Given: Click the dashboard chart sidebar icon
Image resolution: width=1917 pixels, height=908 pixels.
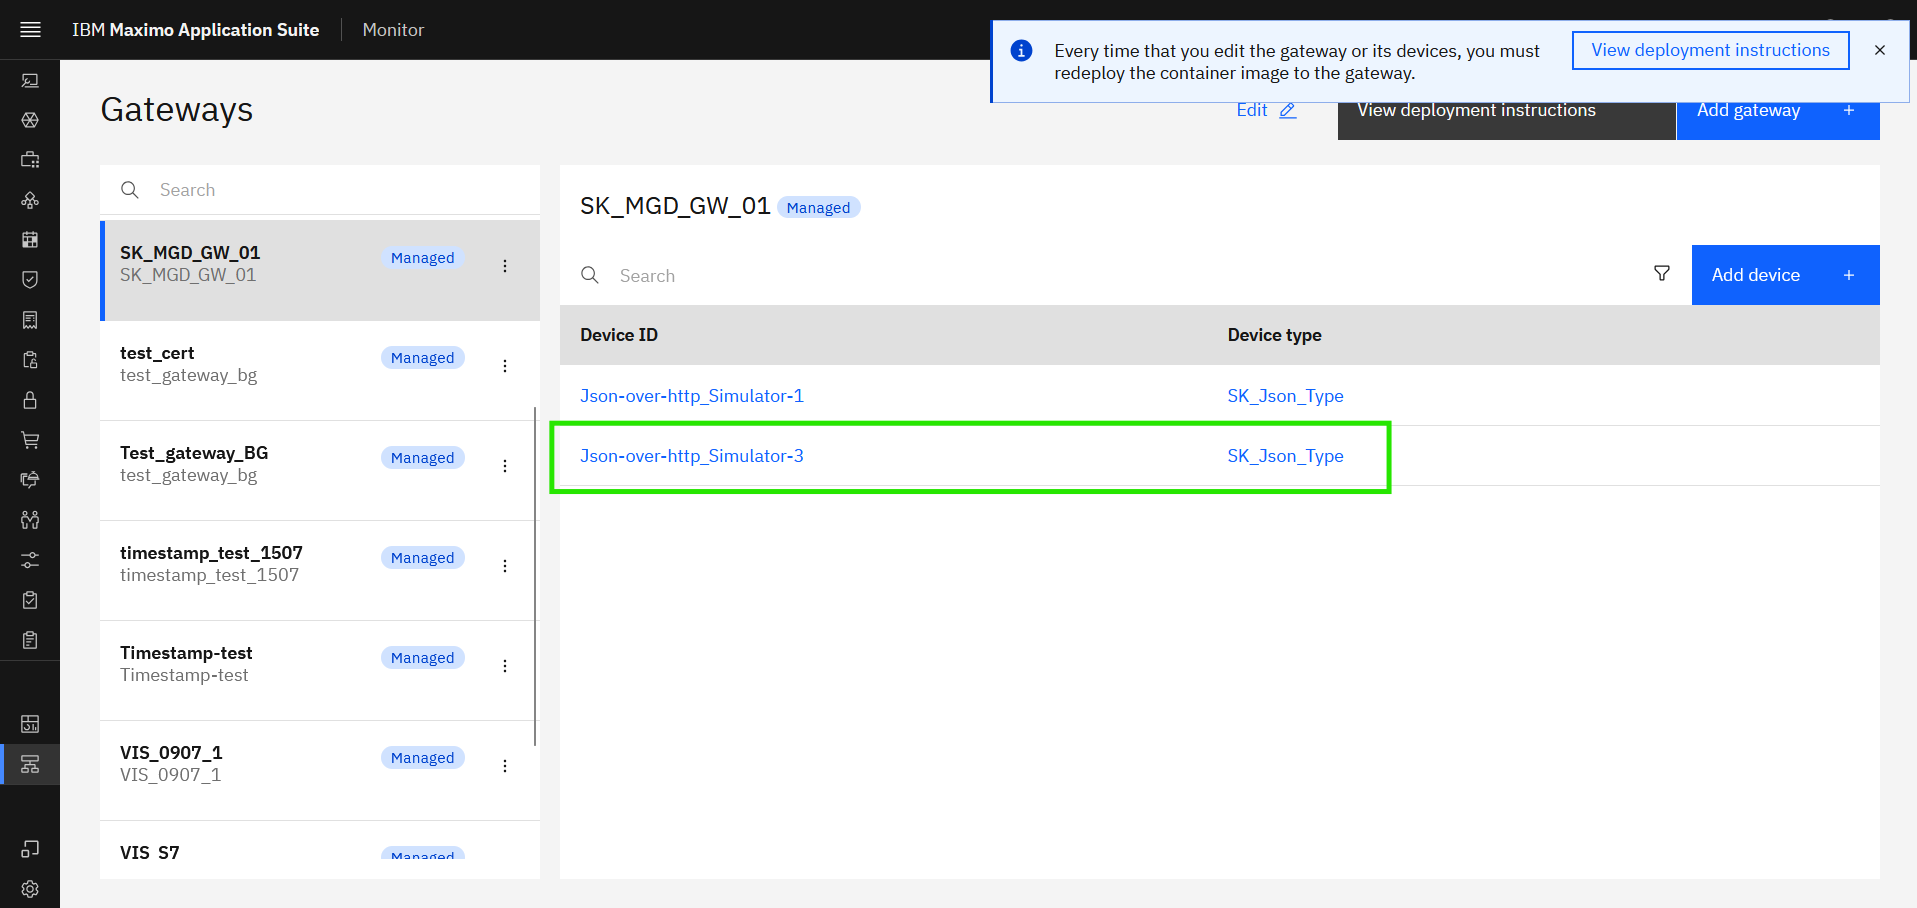Looking at the screenshot, I should point(30,724).
